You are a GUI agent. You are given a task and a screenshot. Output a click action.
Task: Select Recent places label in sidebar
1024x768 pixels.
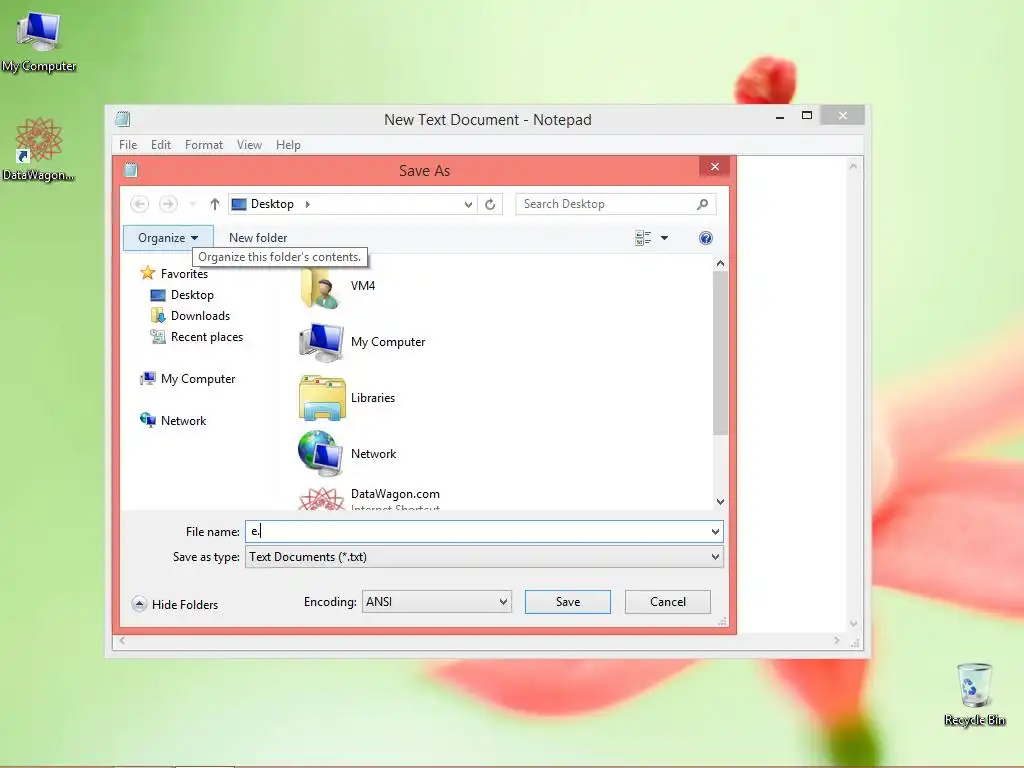(207, 337)
